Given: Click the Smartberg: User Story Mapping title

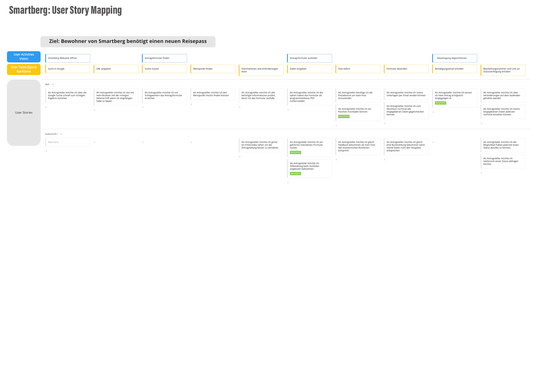Looking at the screenshot, I should (65, 10).
